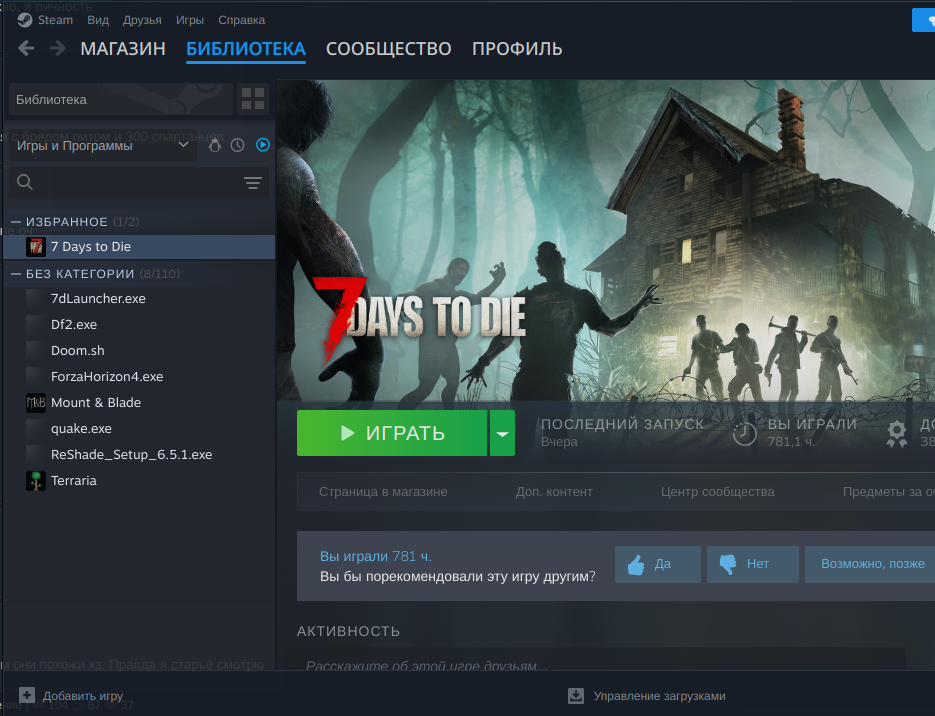Click the 7 Days to Die game icon
Viewport: 935px width, 716px height.
pos(36,247)
